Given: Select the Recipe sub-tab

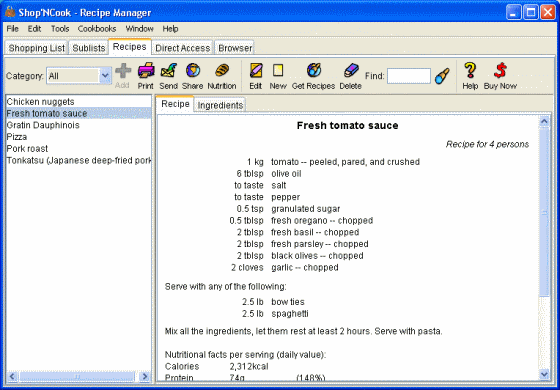Looking at the screenshot, I should 175,104.
